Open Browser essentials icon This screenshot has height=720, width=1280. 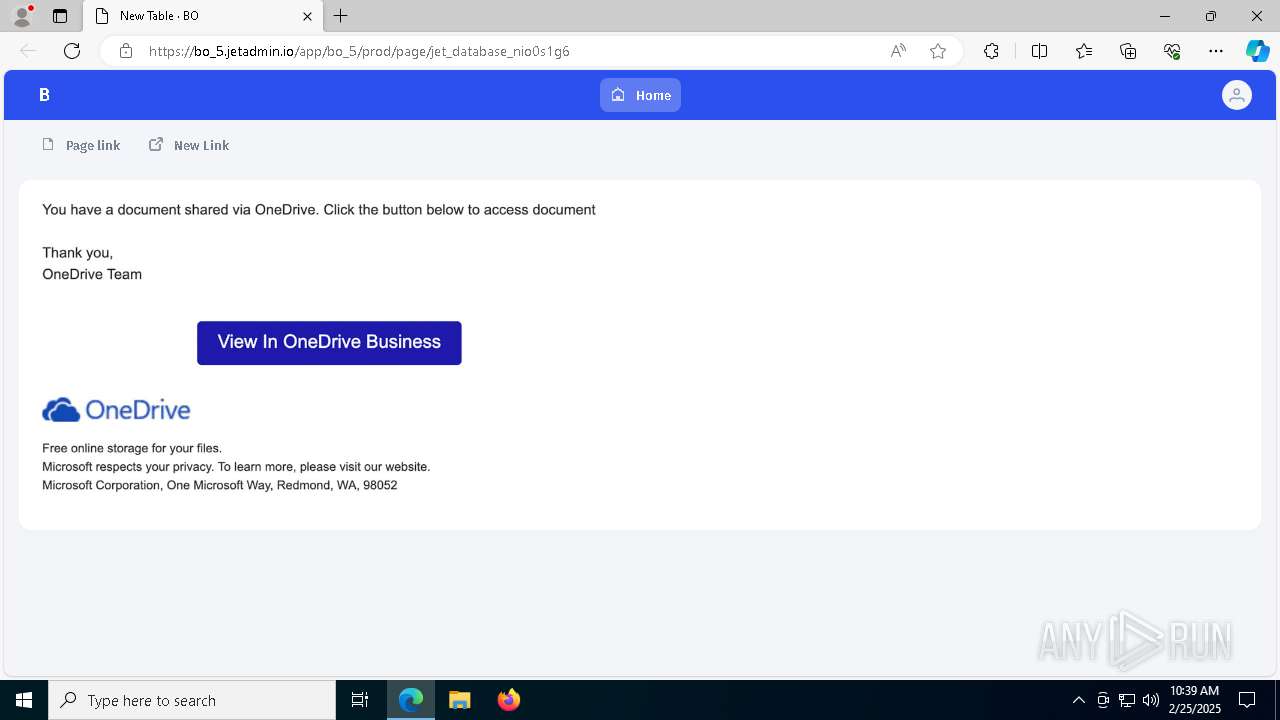(1172, 51)
